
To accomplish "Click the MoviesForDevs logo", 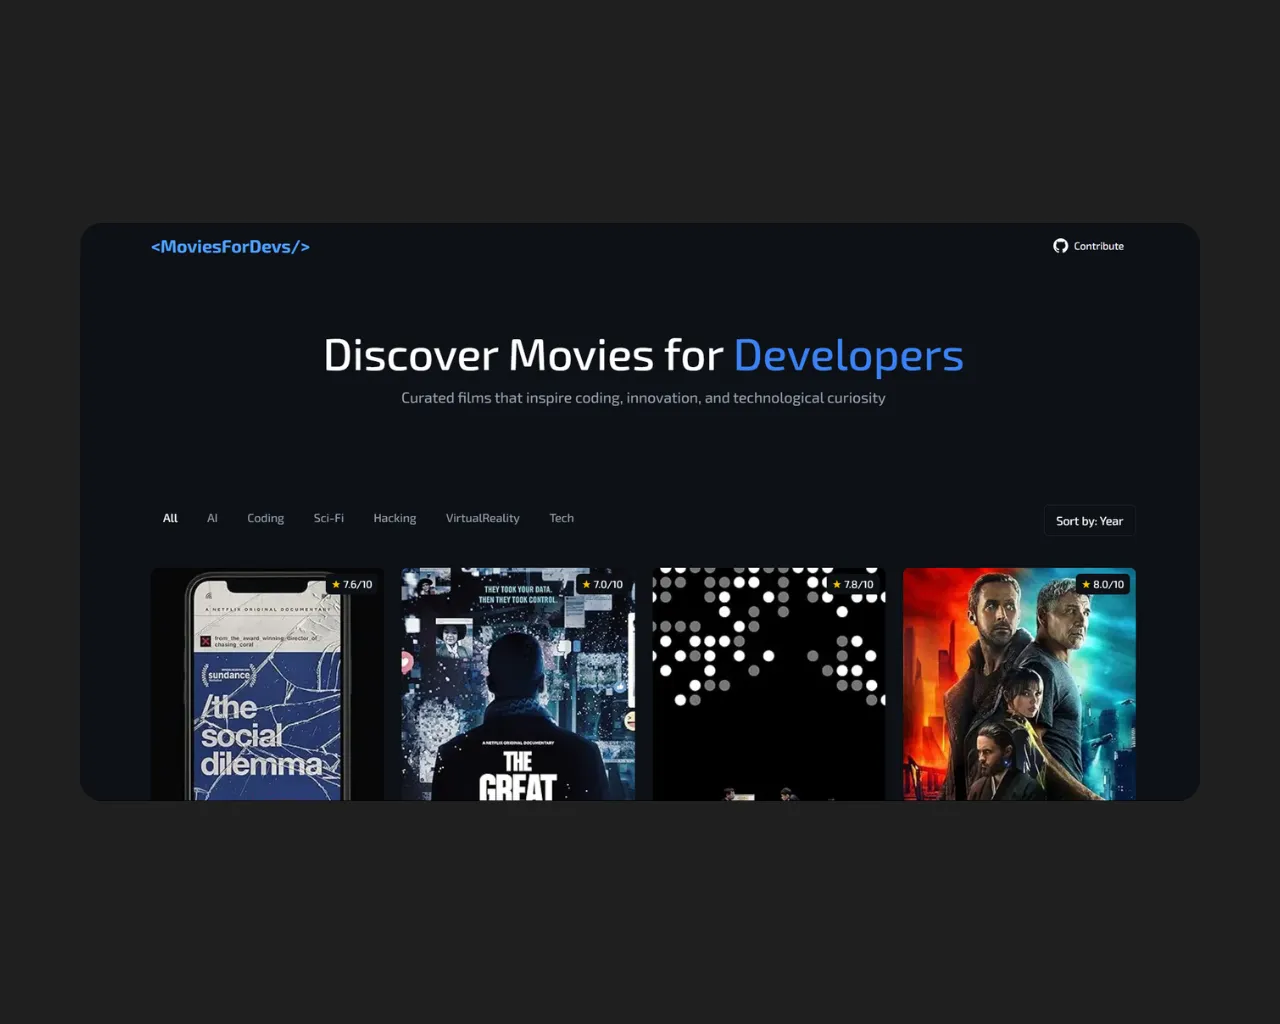I will [x=229, y=246].
